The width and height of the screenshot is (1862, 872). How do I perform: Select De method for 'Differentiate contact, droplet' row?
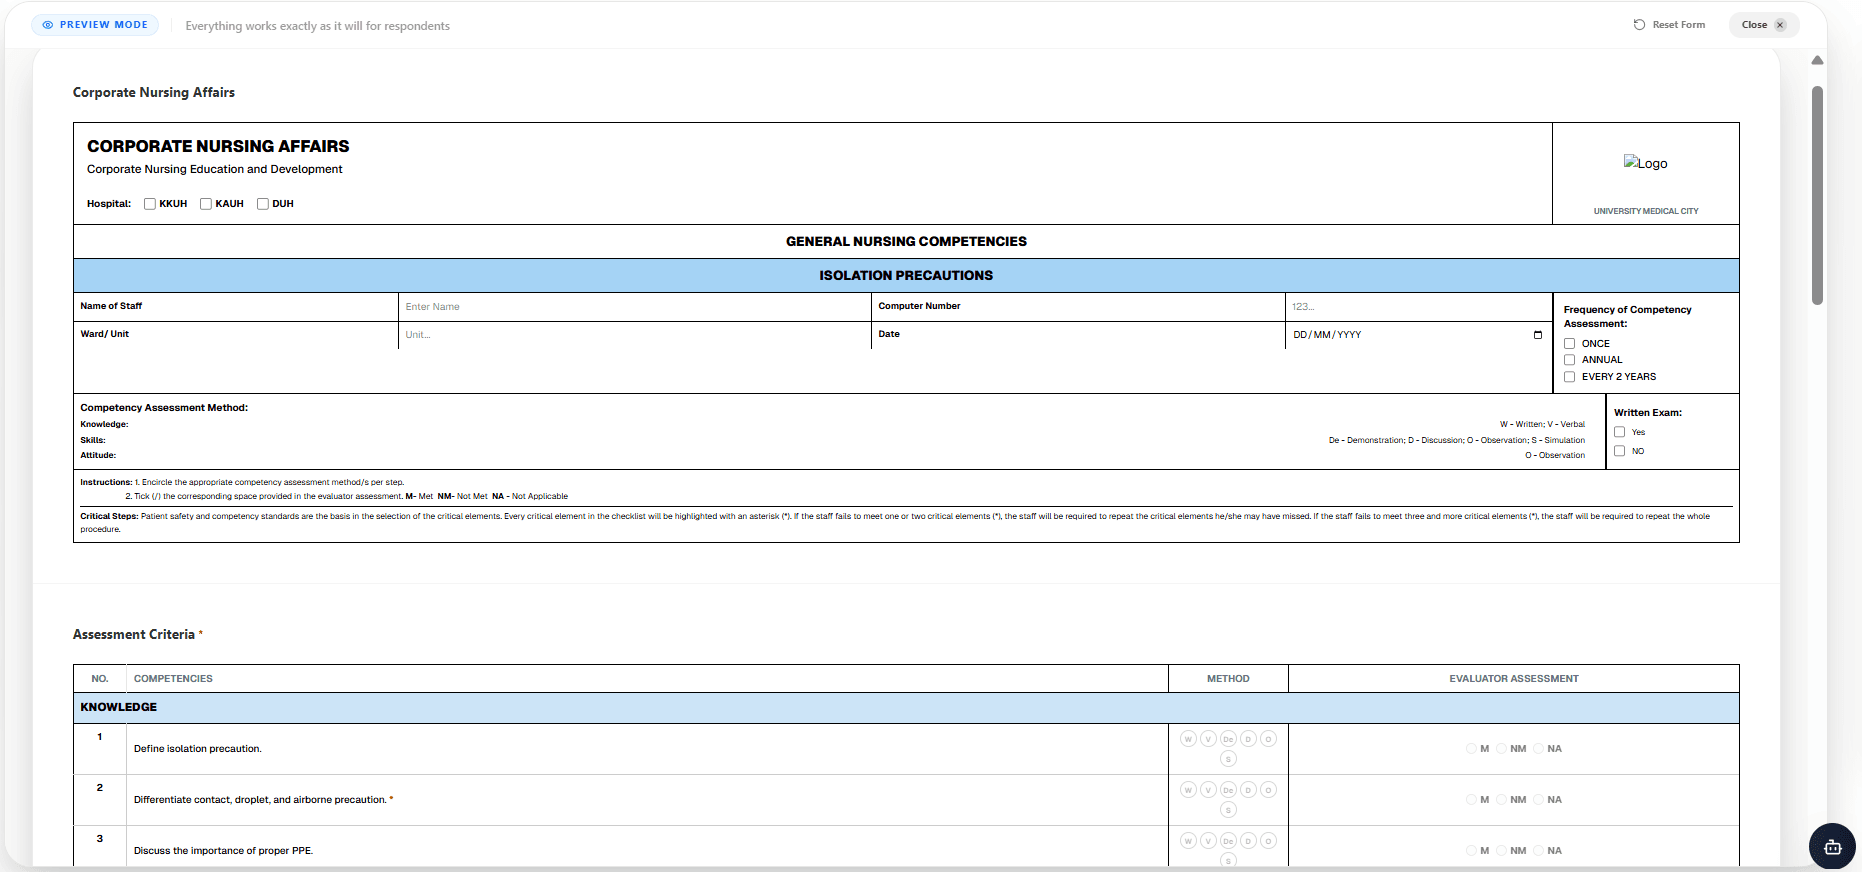tap(1228, 790)
